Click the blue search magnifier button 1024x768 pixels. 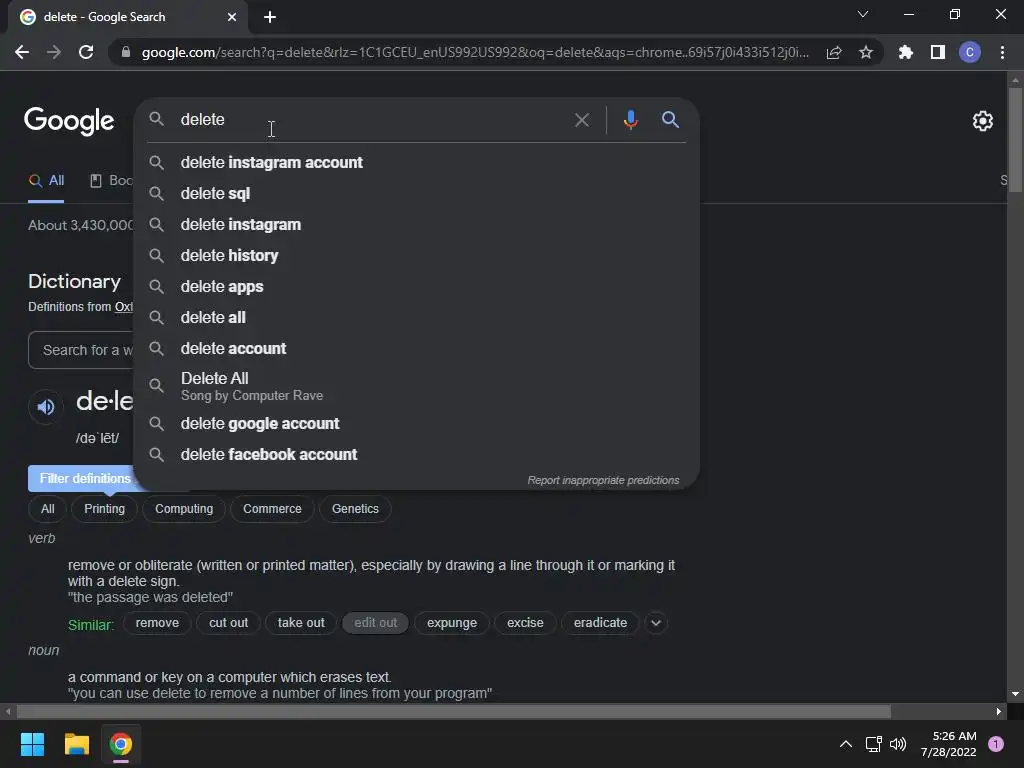click(x=671, y=120)
